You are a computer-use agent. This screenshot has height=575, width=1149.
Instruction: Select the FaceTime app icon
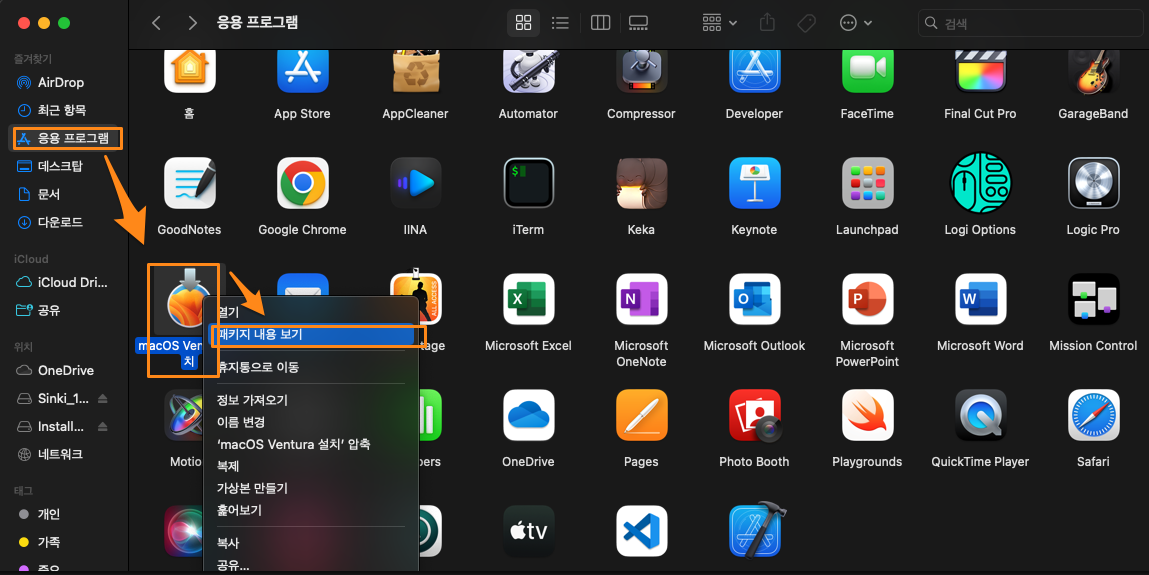(x=867, y=70)
